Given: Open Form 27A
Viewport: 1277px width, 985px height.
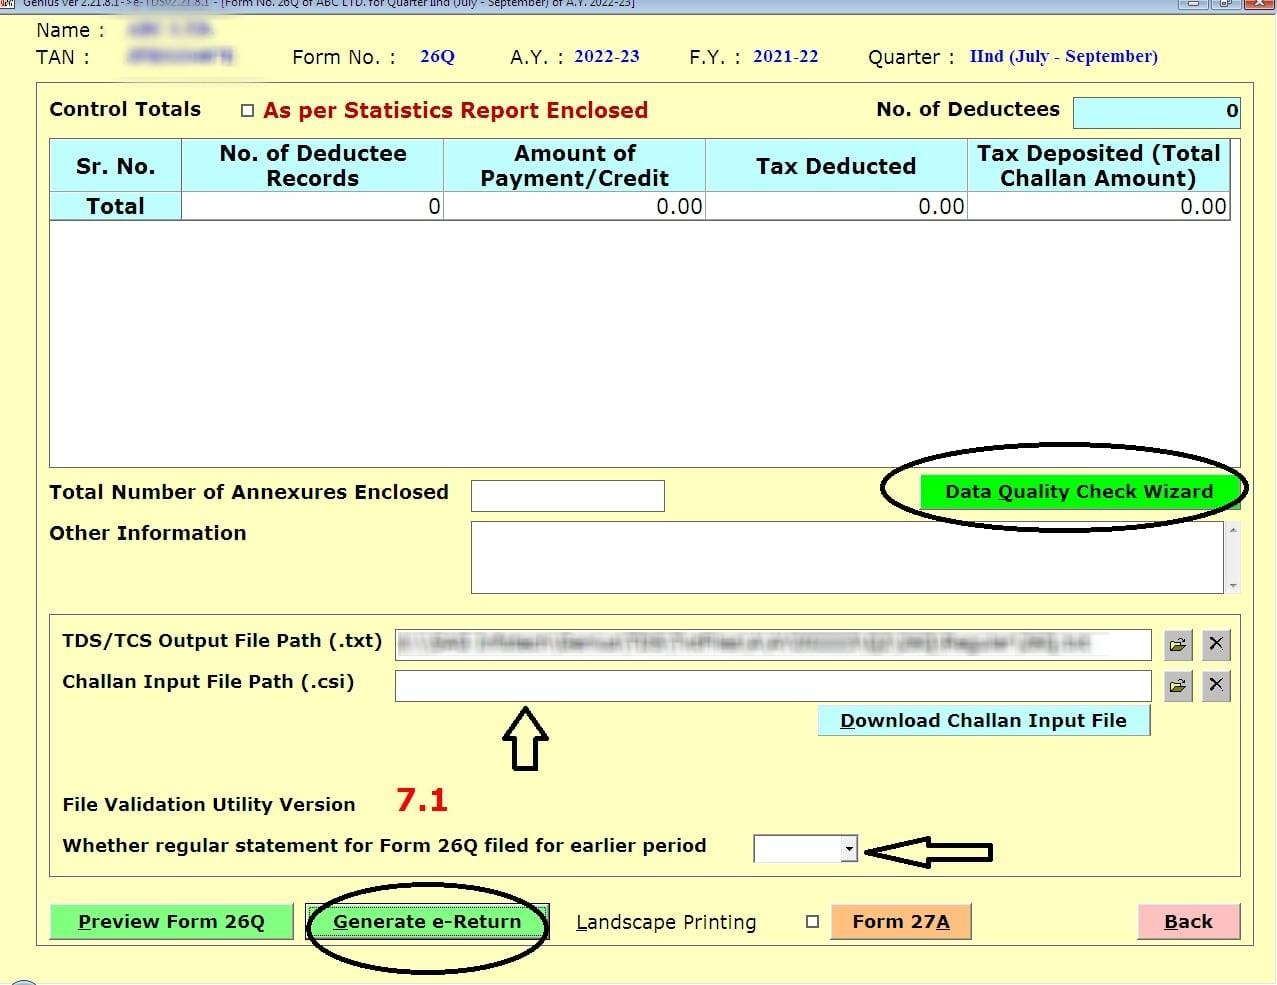Looking at the screenshot, I should (900, 922).
